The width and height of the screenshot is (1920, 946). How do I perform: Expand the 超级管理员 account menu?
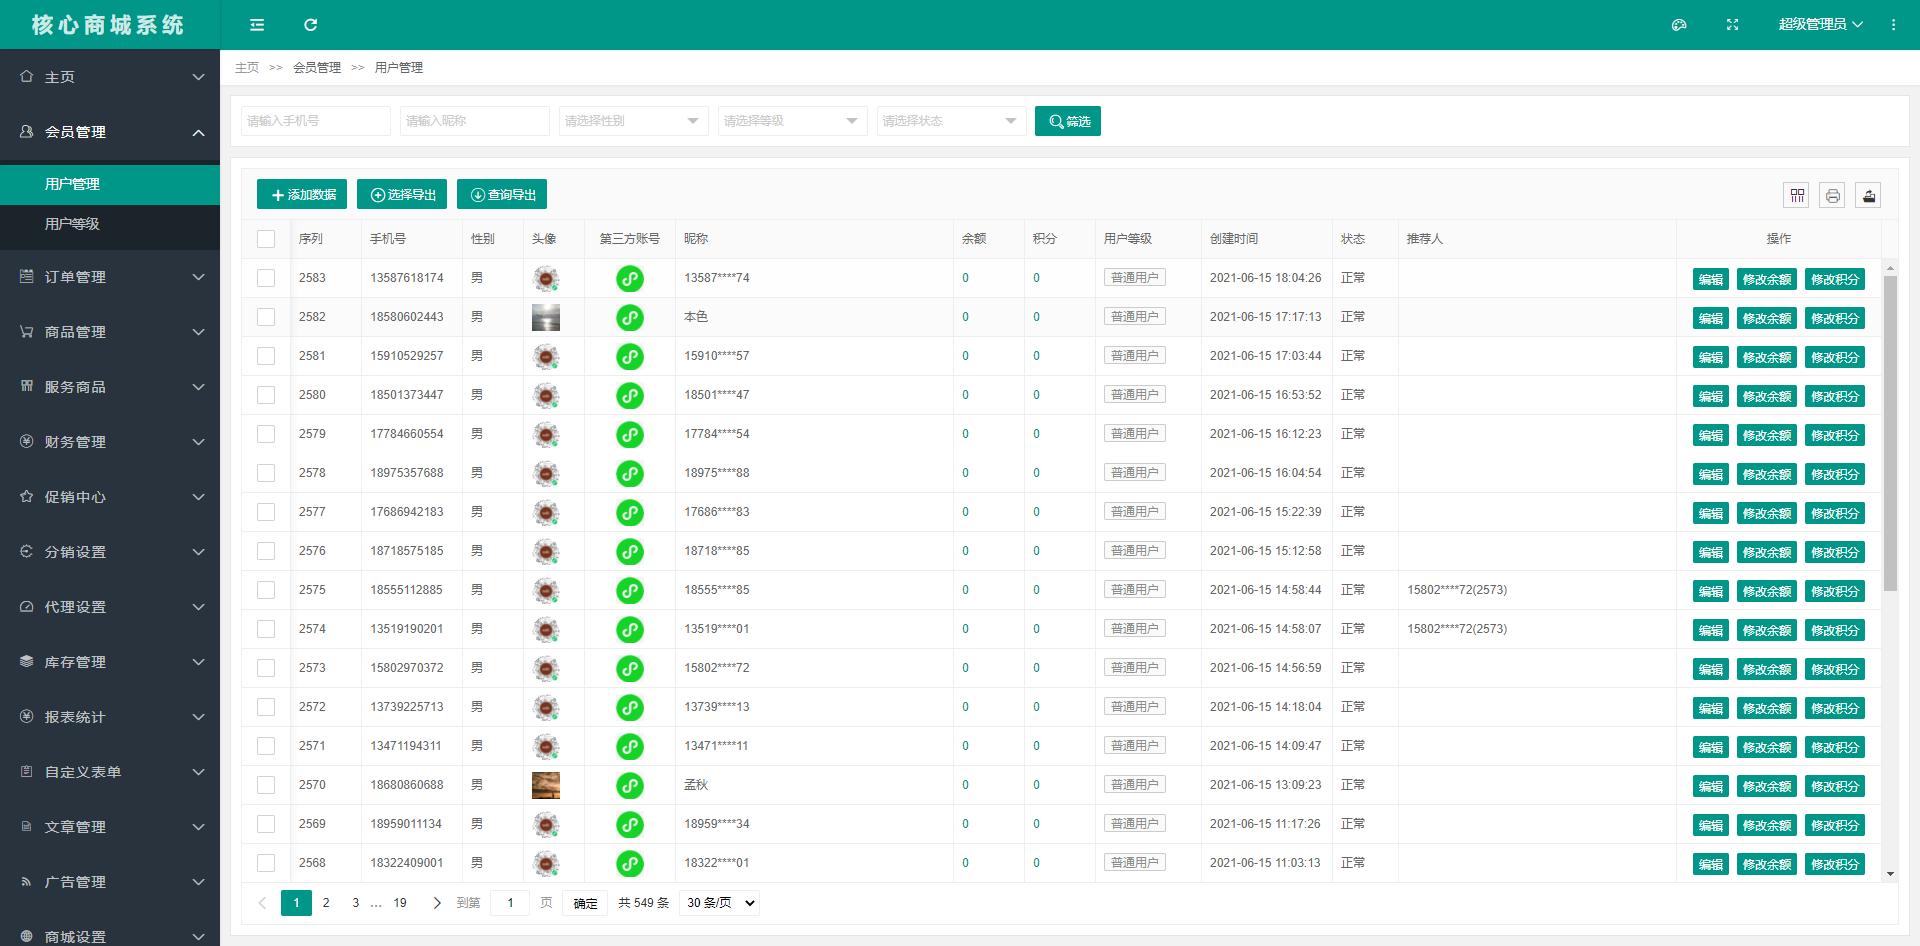point(1819,25)
